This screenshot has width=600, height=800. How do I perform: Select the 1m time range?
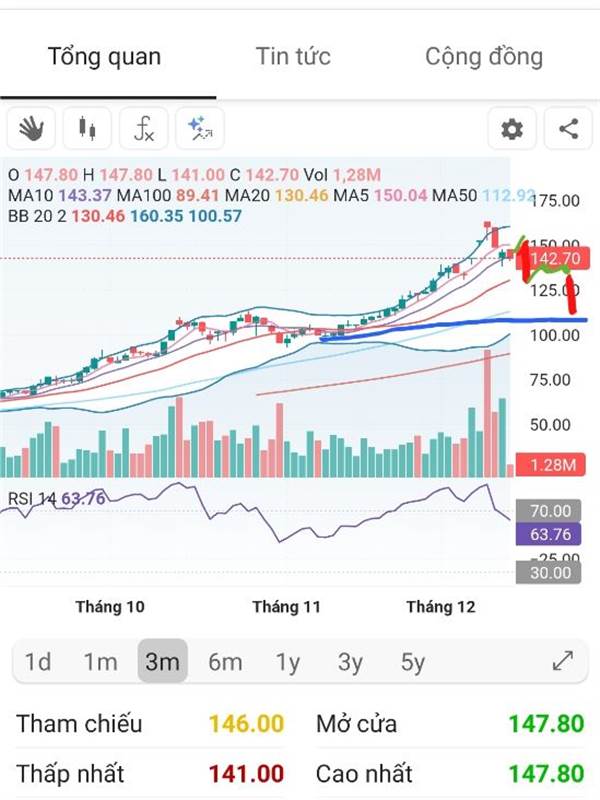[x=100, y=662]
